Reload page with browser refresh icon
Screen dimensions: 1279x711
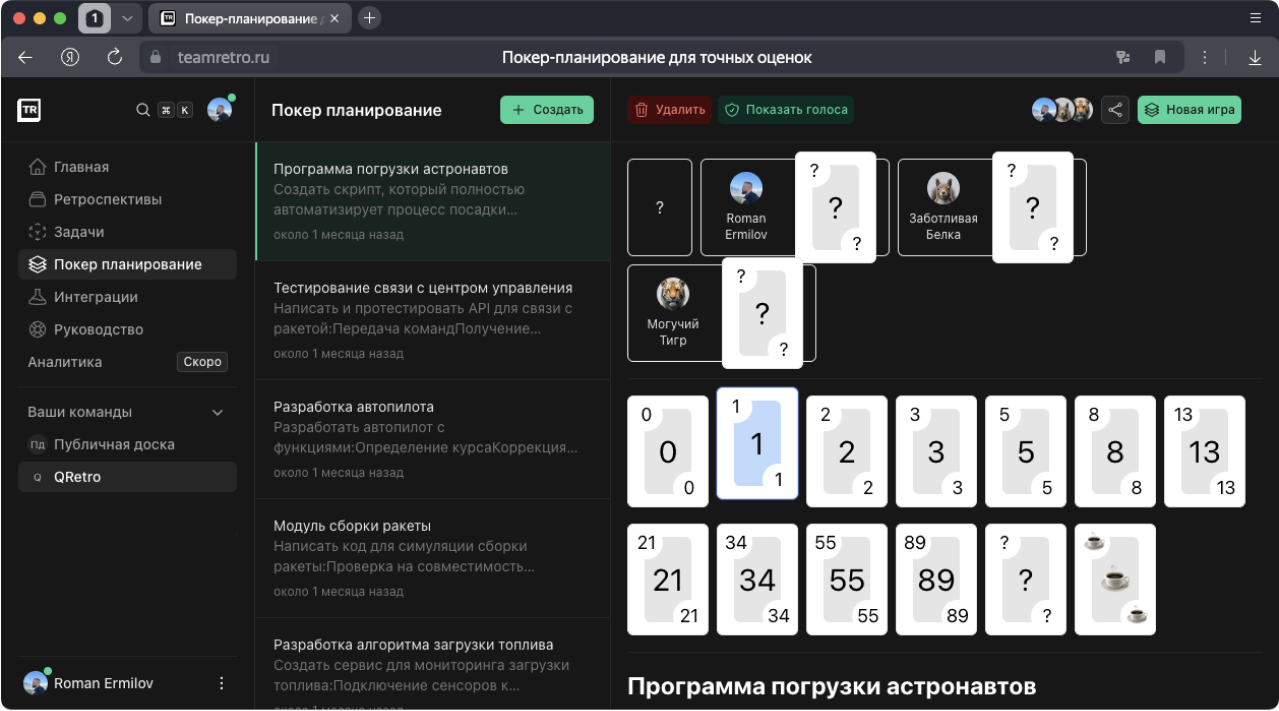[114, 57]
